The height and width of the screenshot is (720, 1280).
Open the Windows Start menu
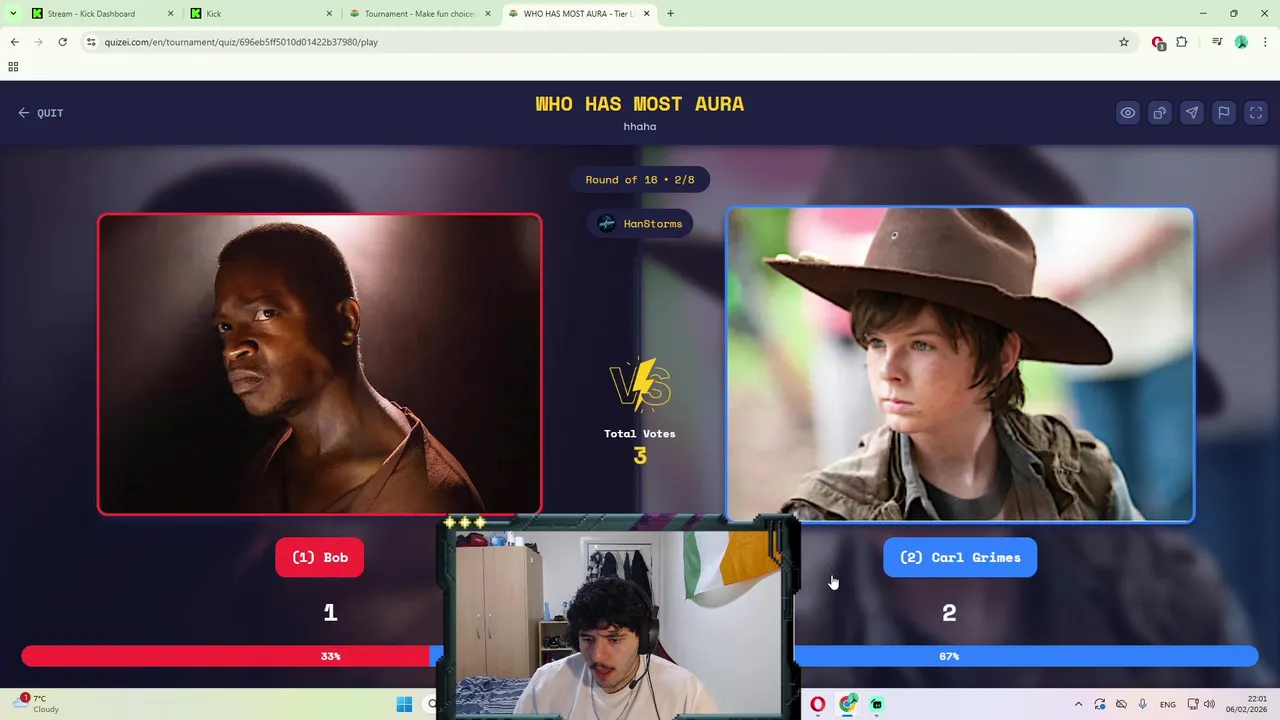click(404, 704)
